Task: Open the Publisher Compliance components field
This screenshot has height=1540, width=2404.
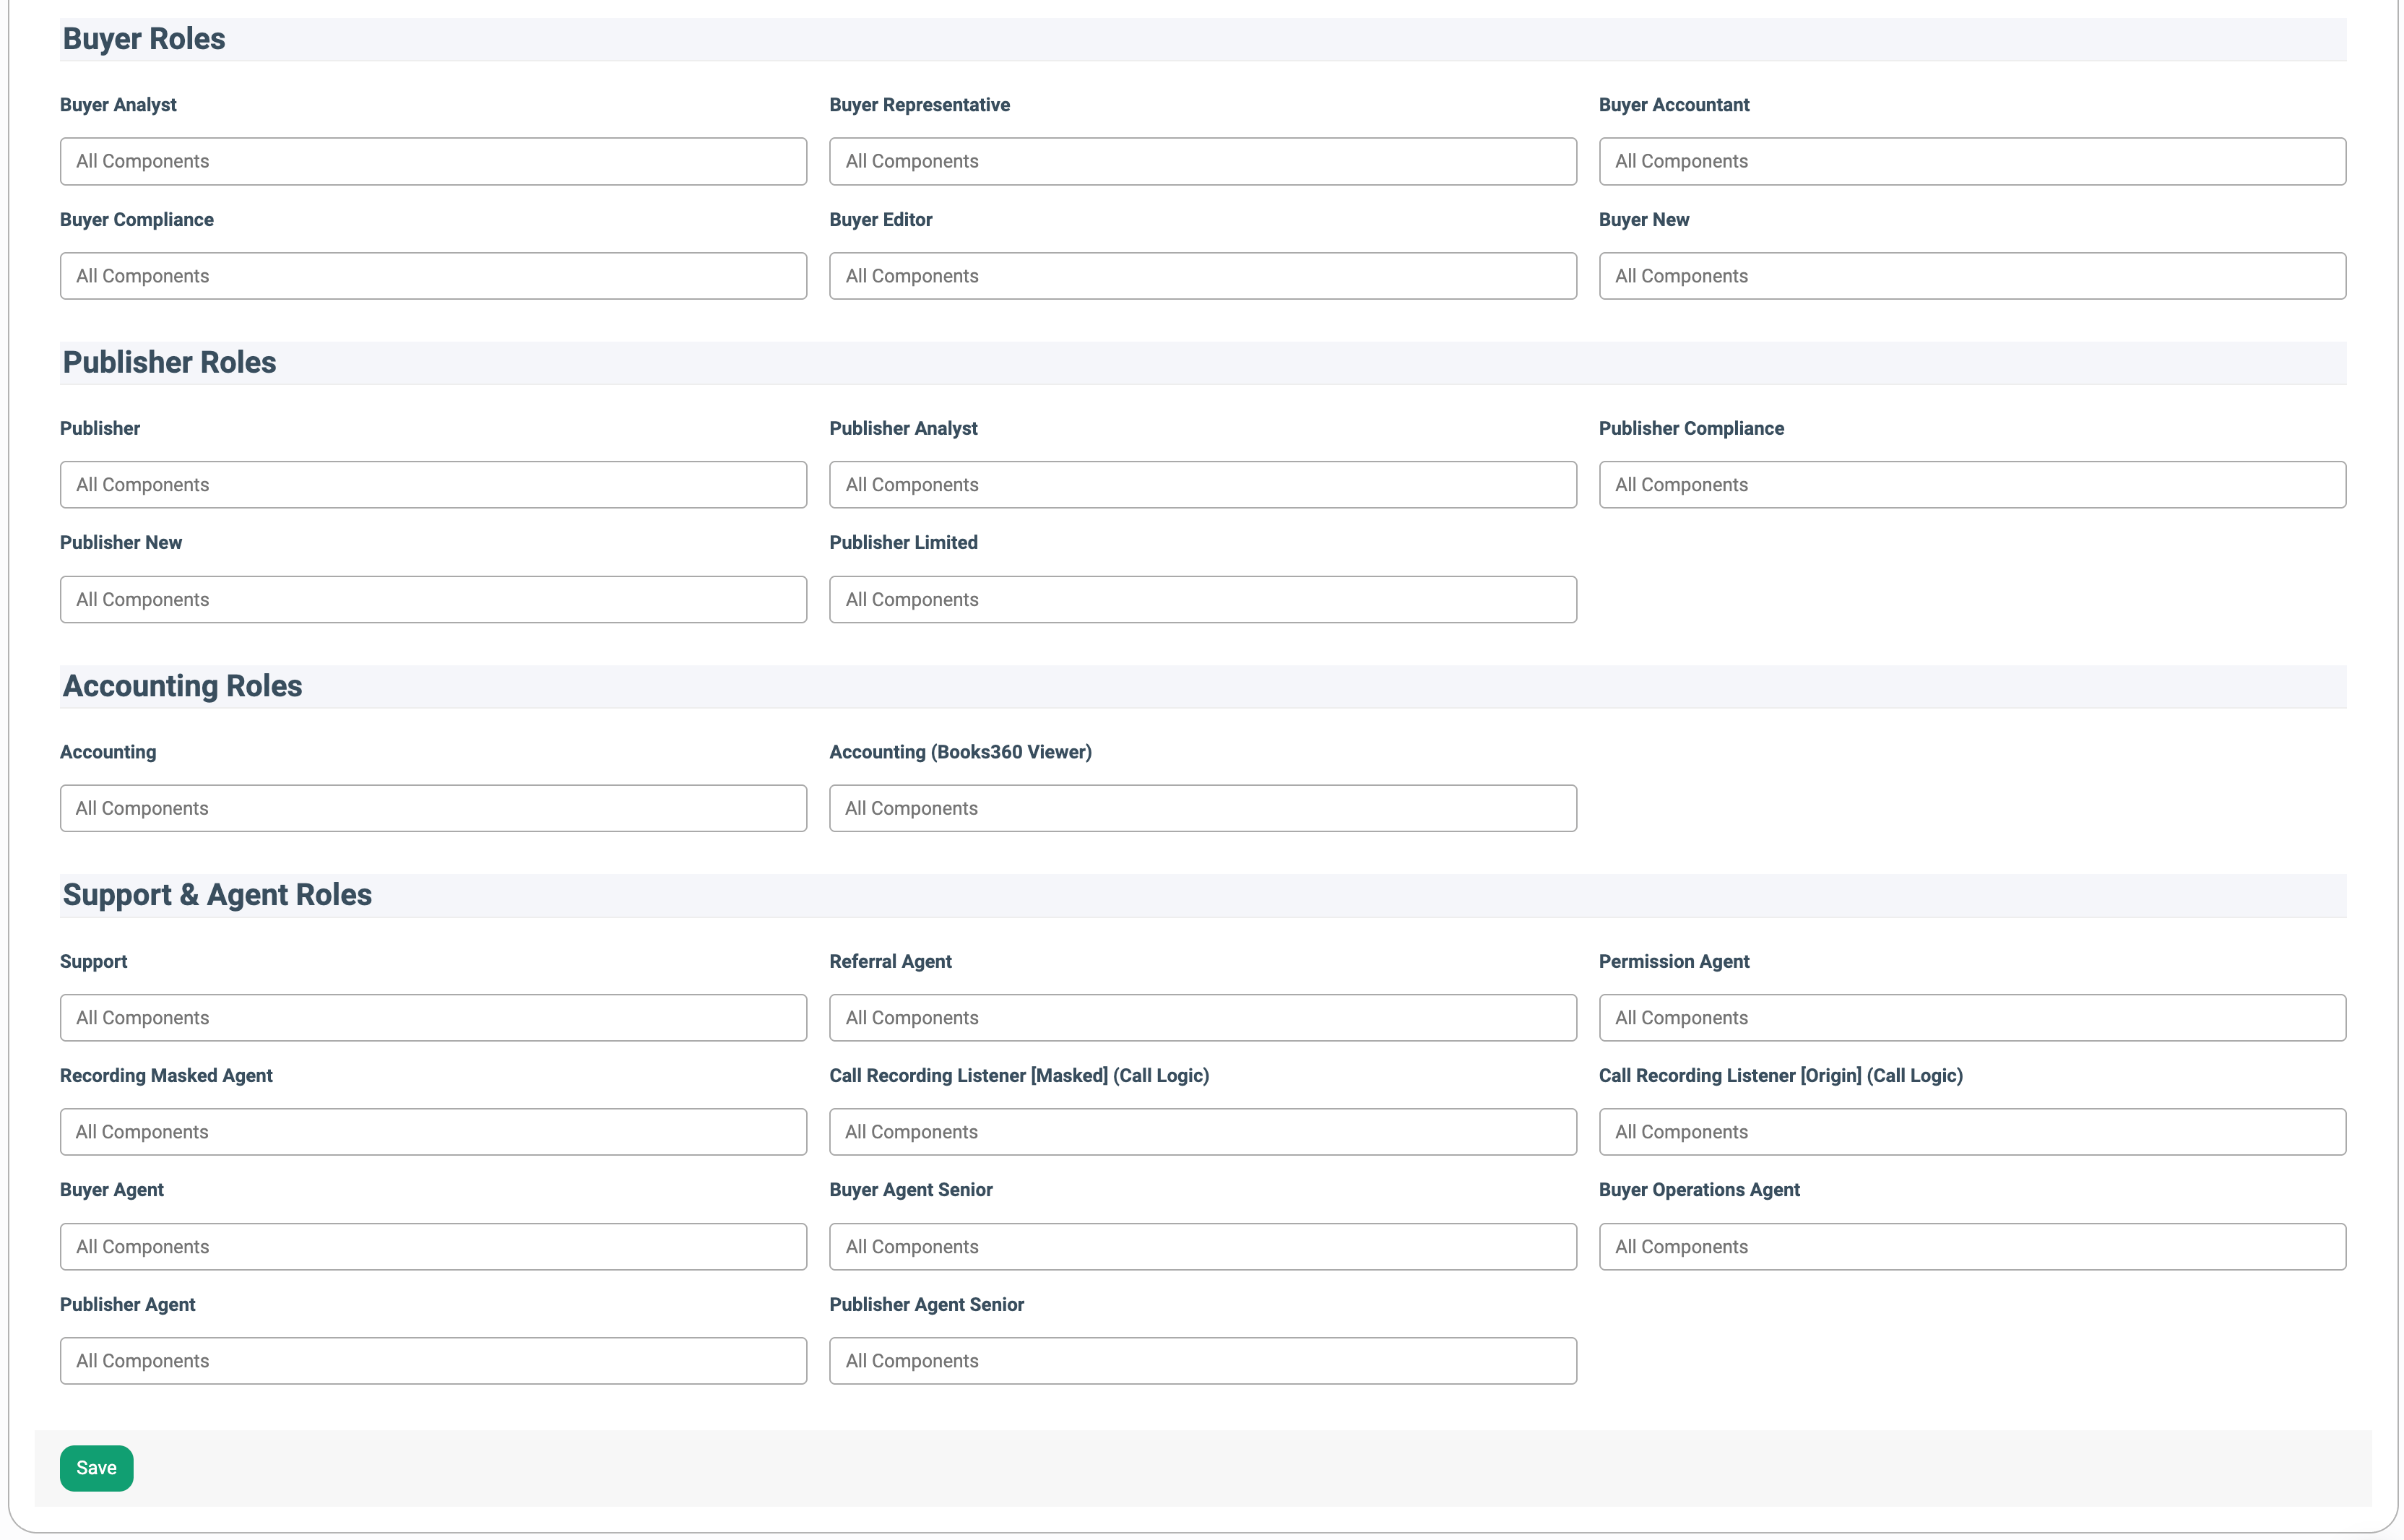Action: pos(1972,485)
